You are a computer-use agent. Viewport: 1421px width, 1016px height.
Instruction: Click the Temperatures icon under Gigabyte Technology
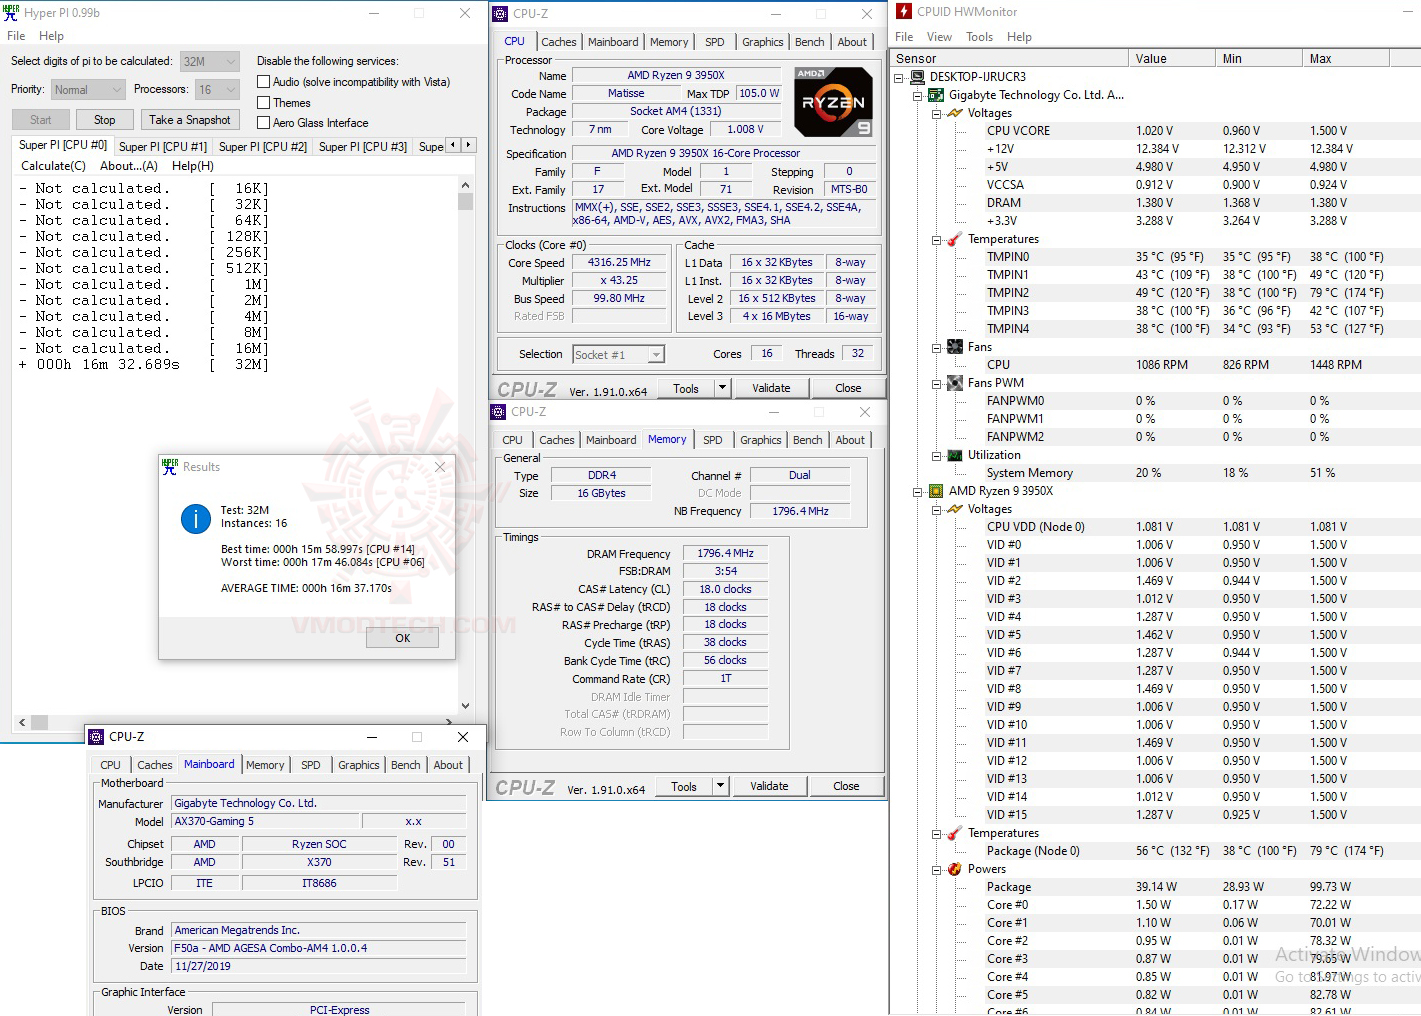coord(954,239)
